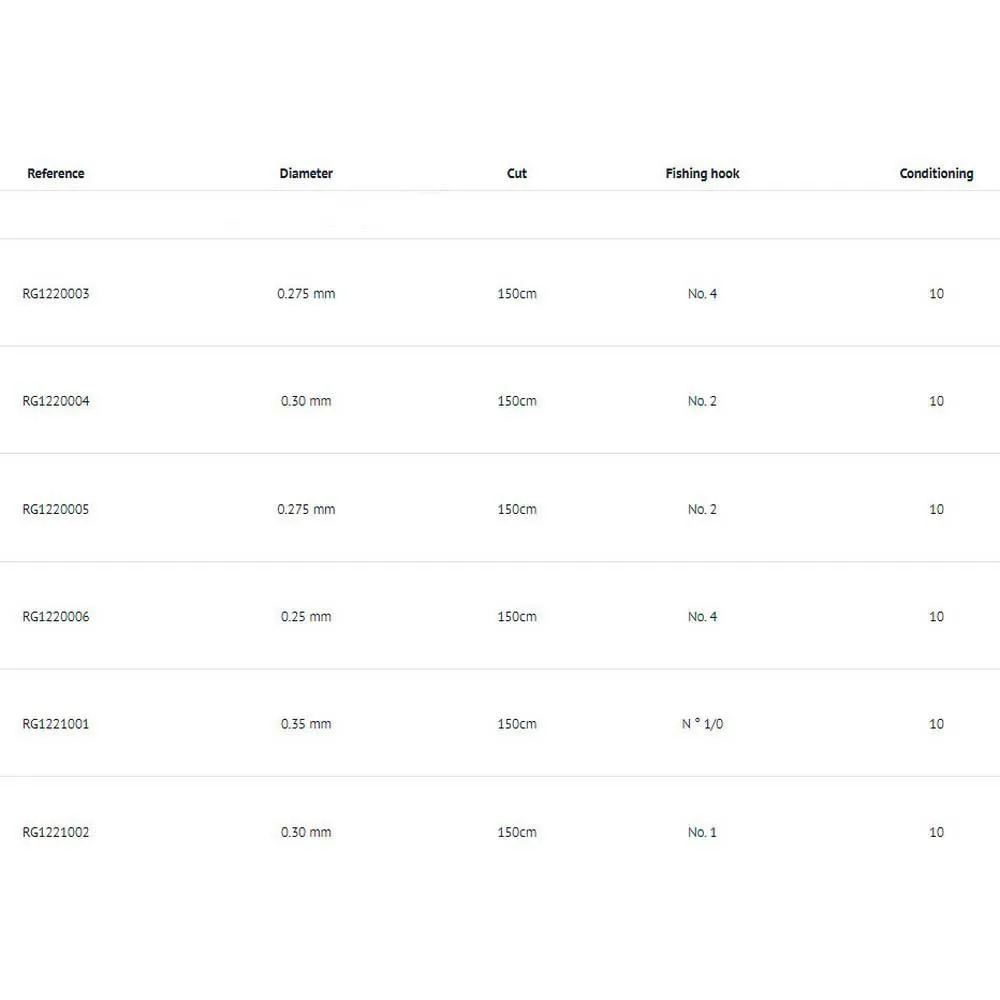This screenshot has height=1000, width=1000.
Task: Choose the RG1220006 reference entry
Action: tap(56, 617)
